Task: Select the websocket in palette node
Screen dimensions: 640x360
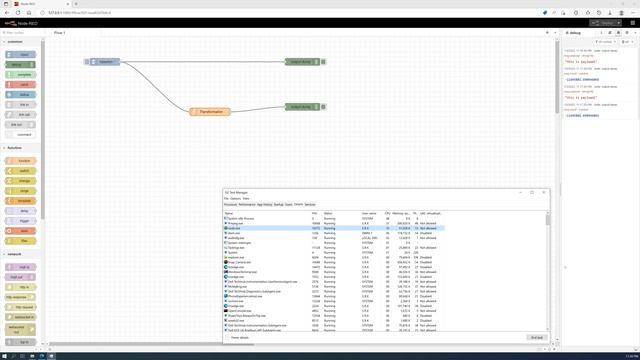Action: click(x=20, y=317)
